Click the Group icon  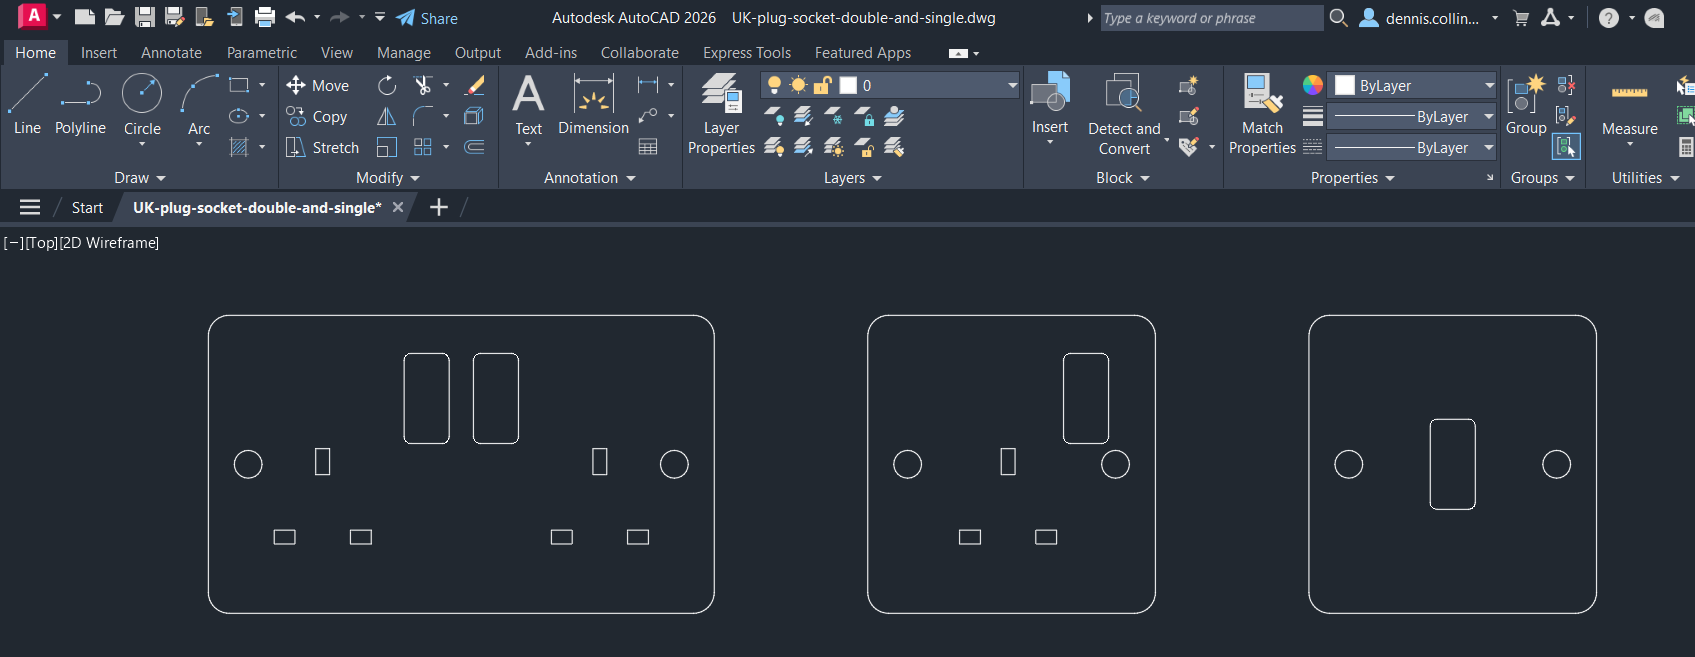point(1526,104)
